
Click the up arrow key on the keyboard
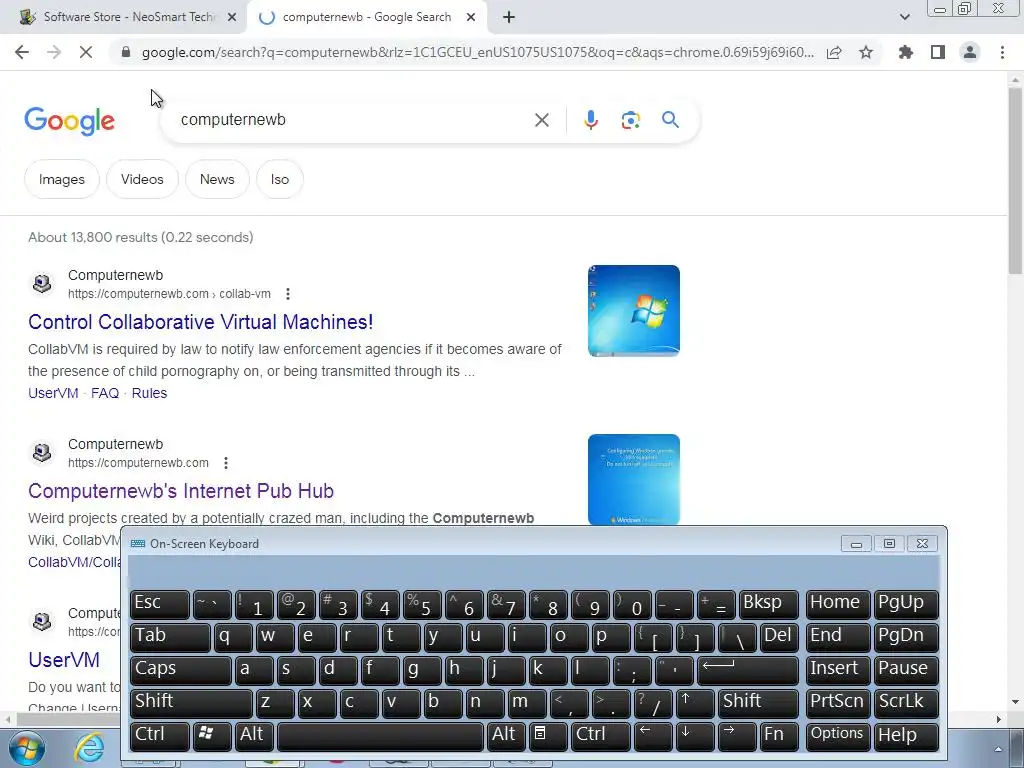(695, 703)
